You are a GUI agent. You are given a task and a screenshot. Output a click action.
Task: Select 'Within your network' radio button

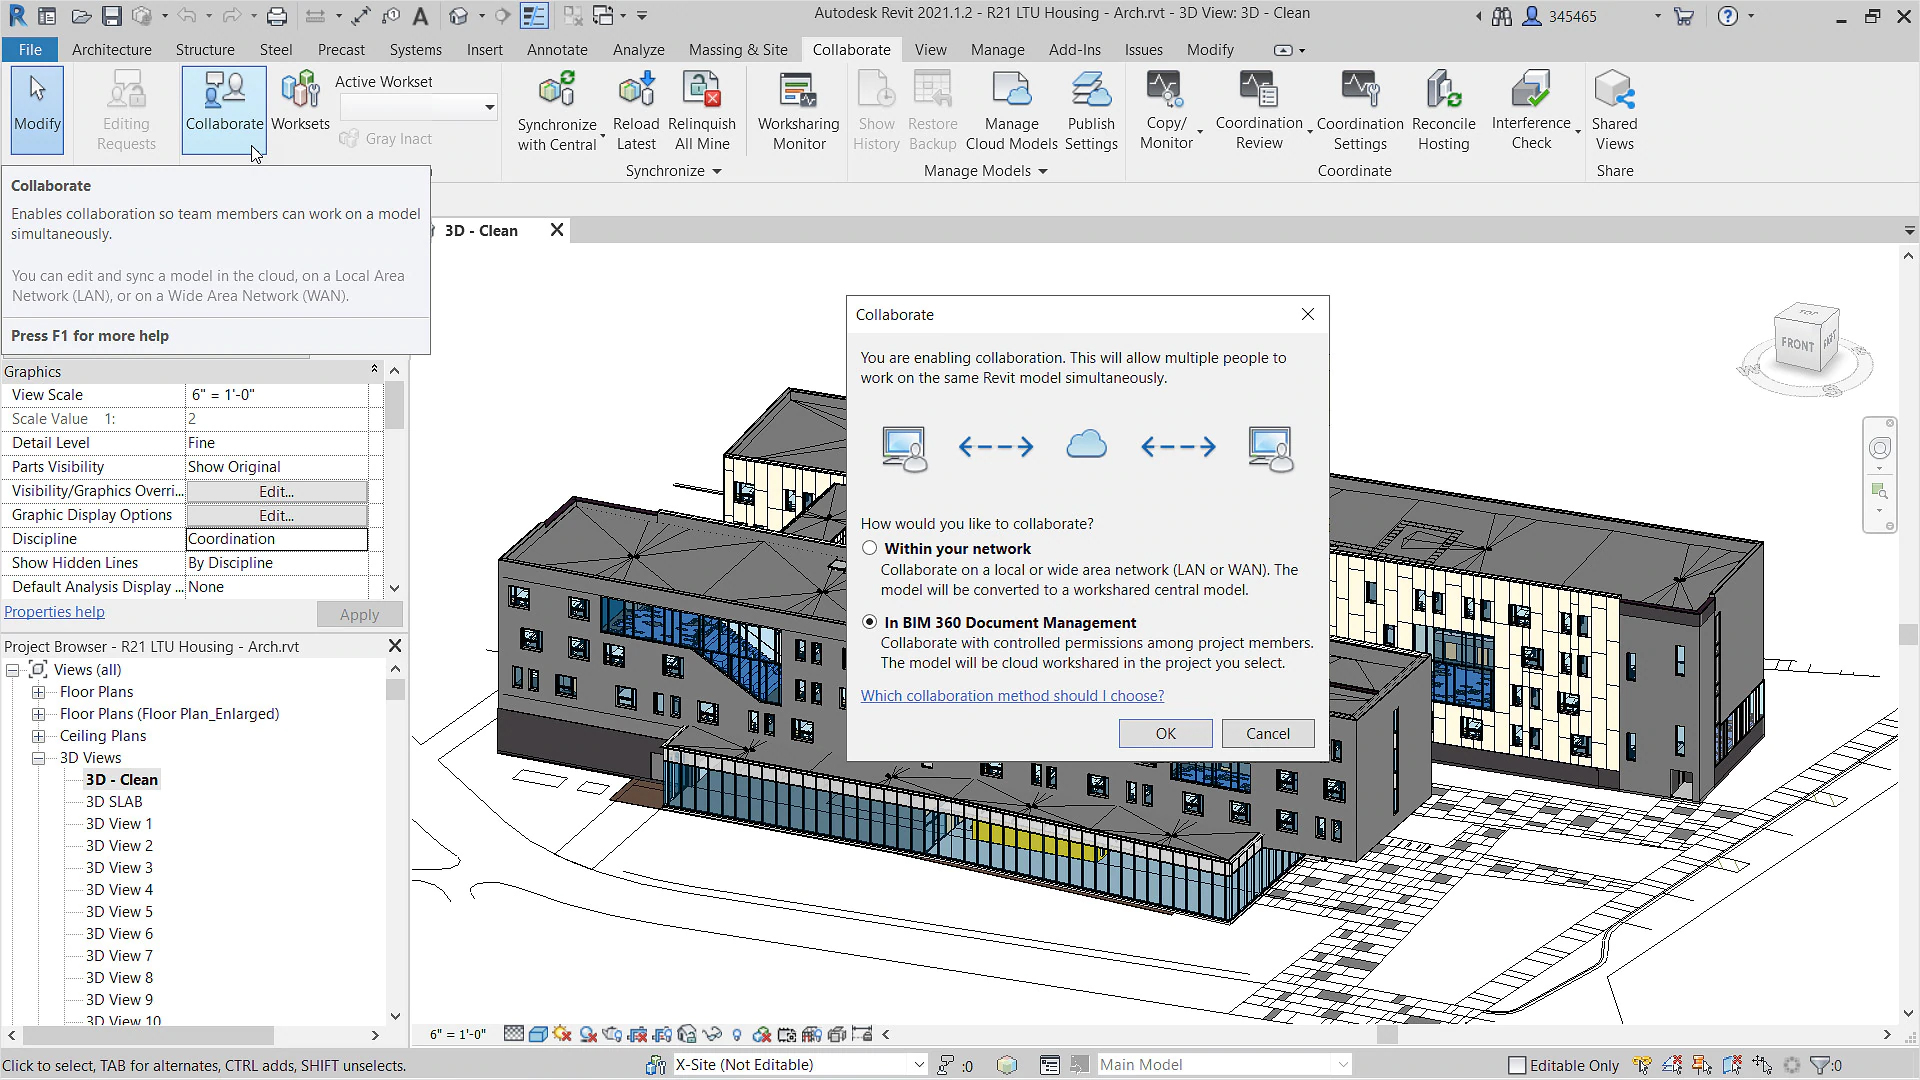868,547
